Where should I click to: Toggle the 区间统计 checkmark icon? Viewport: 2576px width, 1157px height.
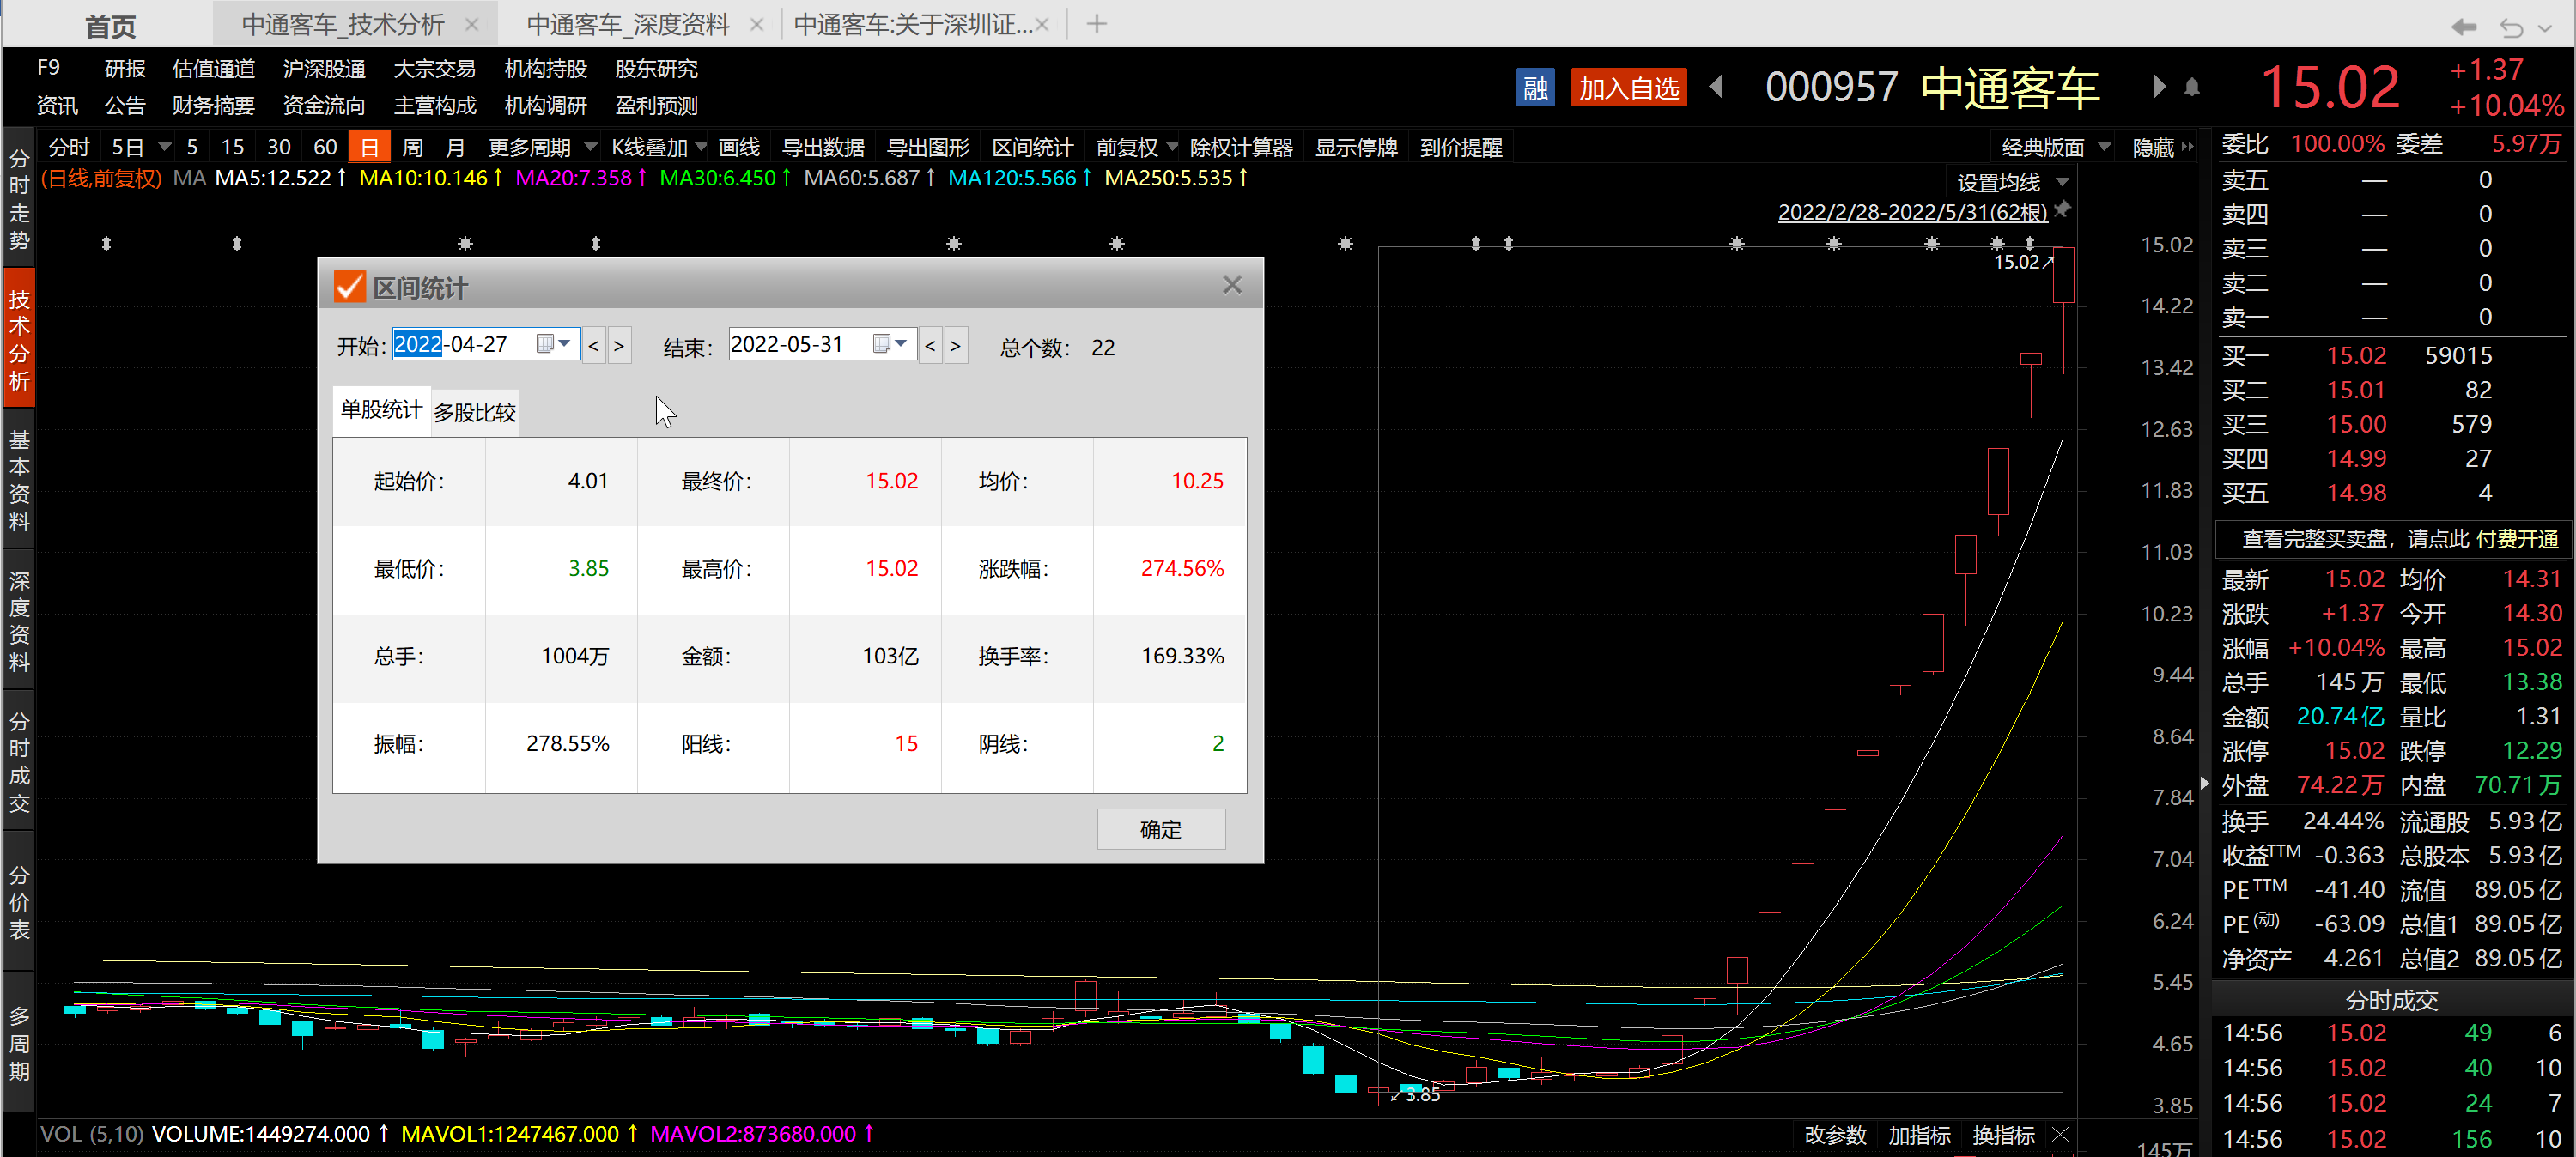click(x=349, y=288)
